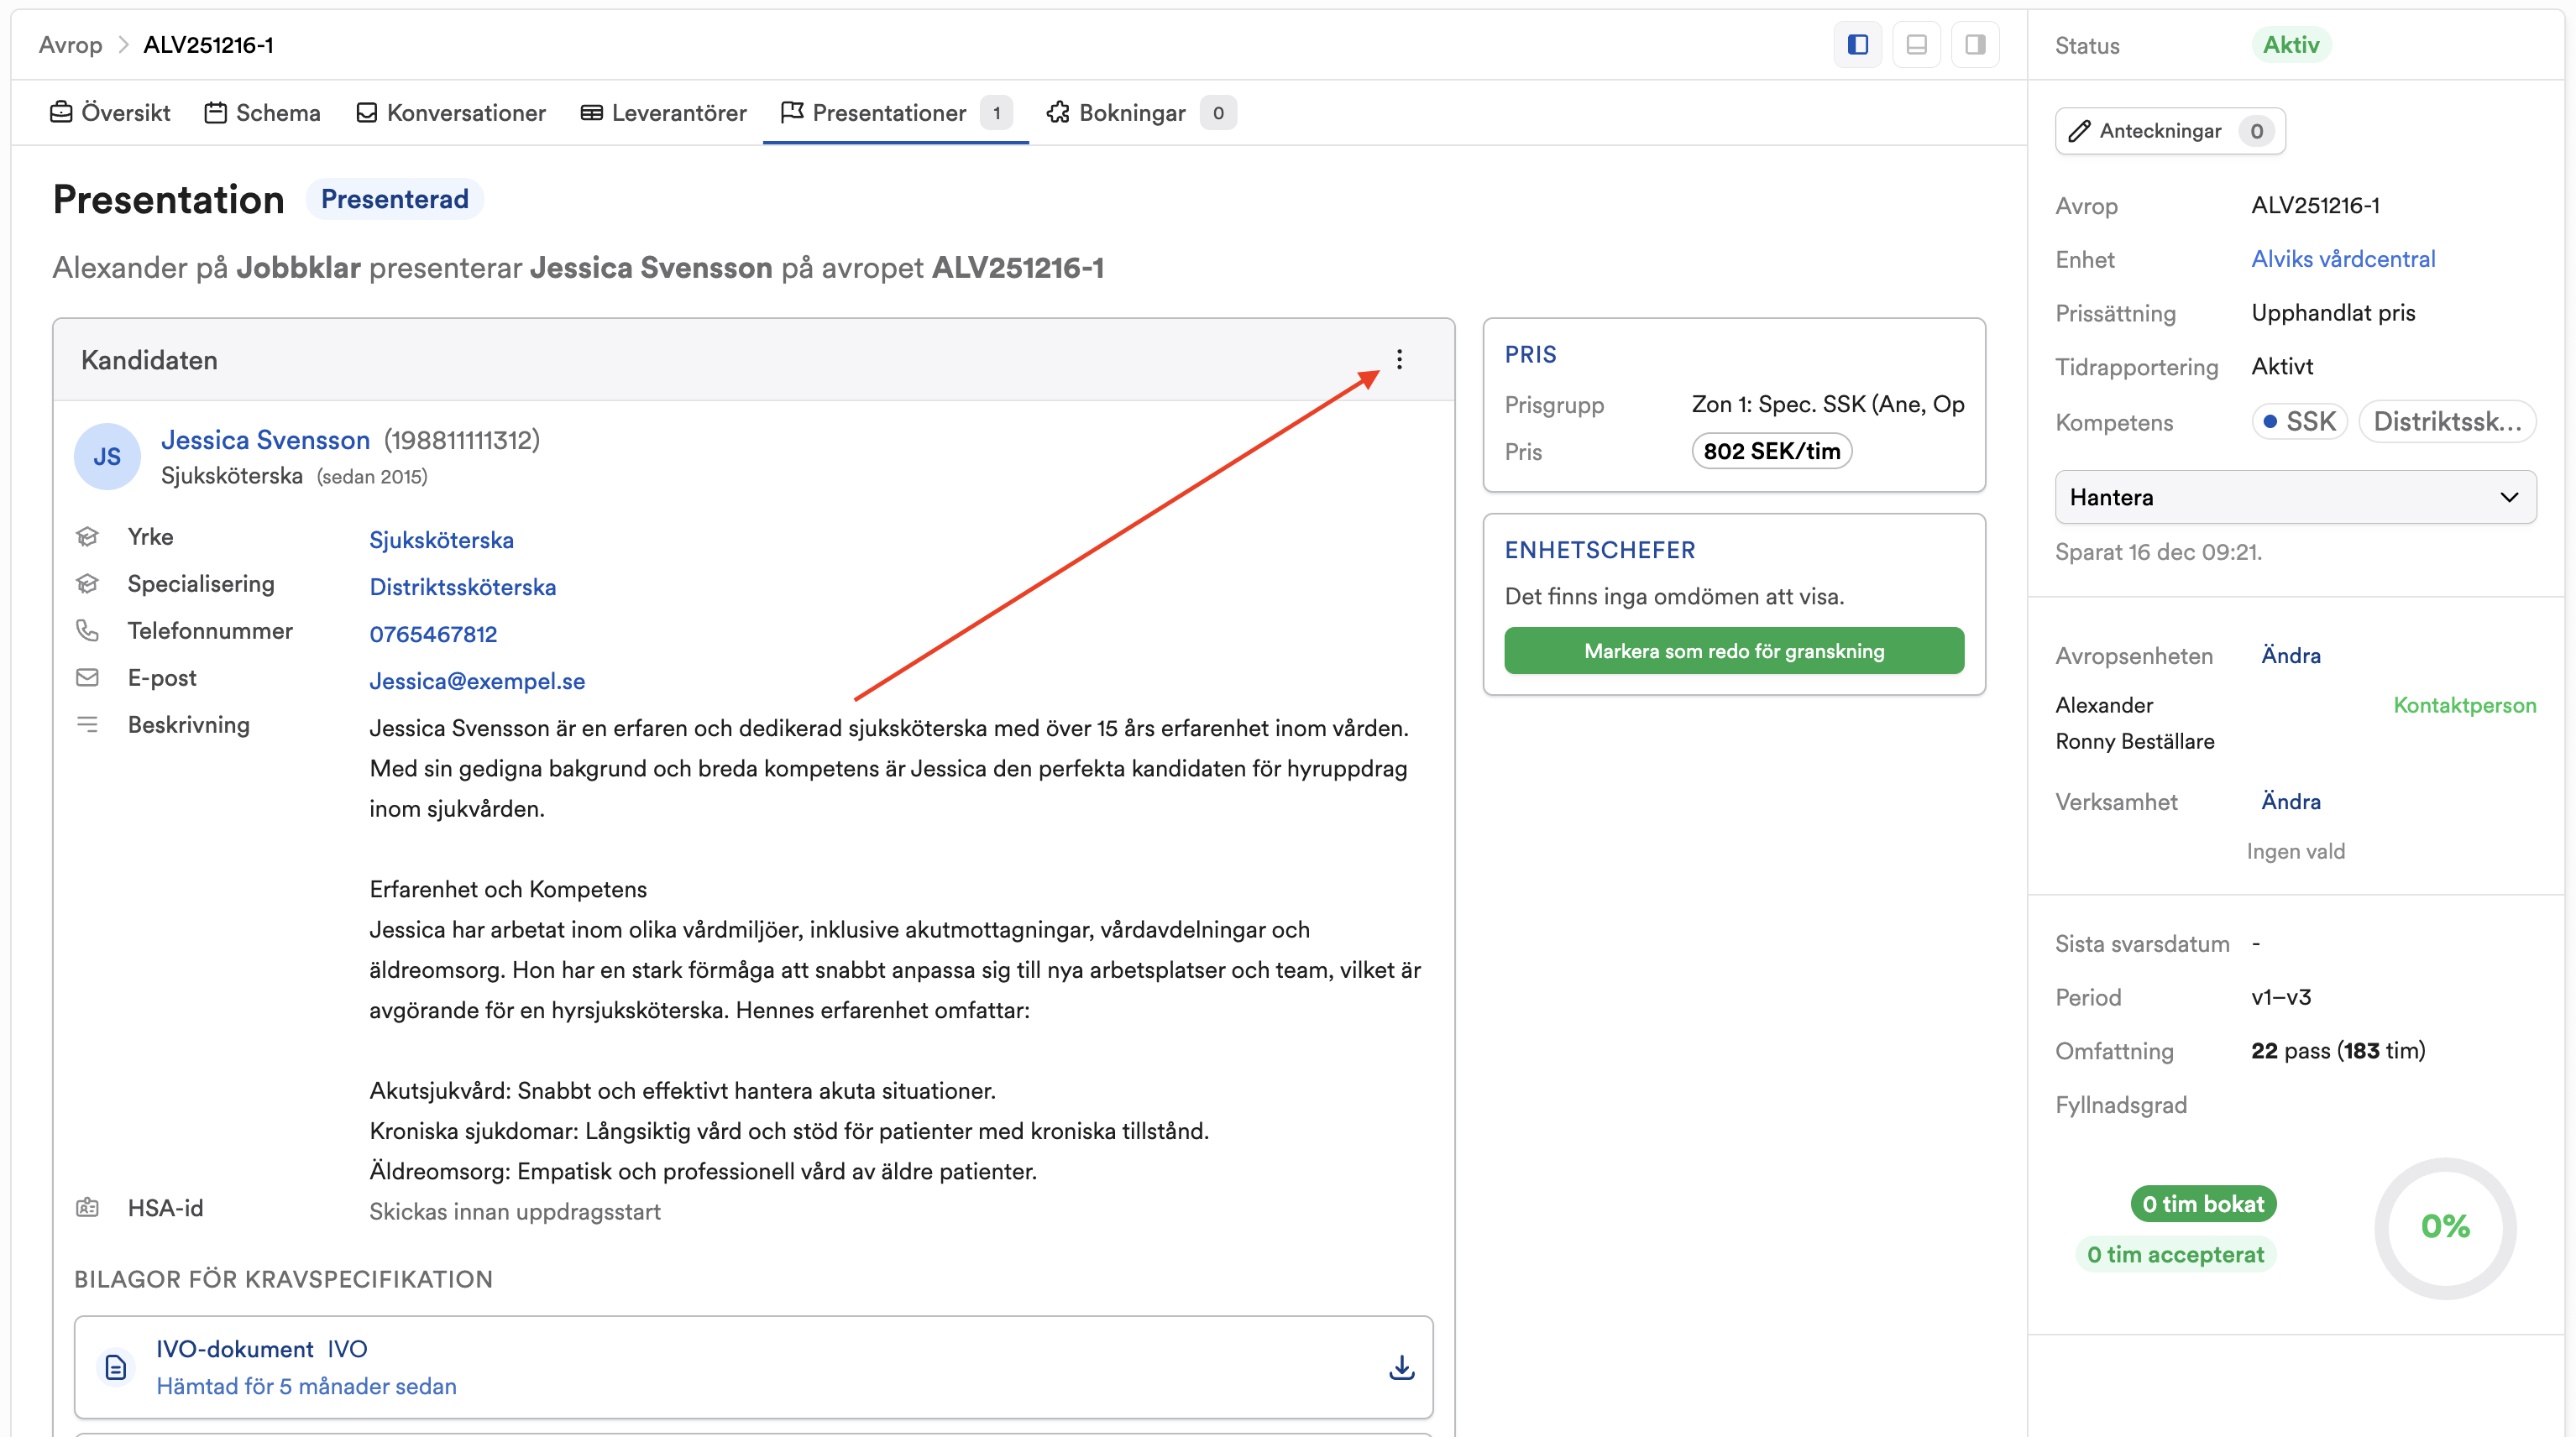Click the Jessica@exempel.se email link

477,681
